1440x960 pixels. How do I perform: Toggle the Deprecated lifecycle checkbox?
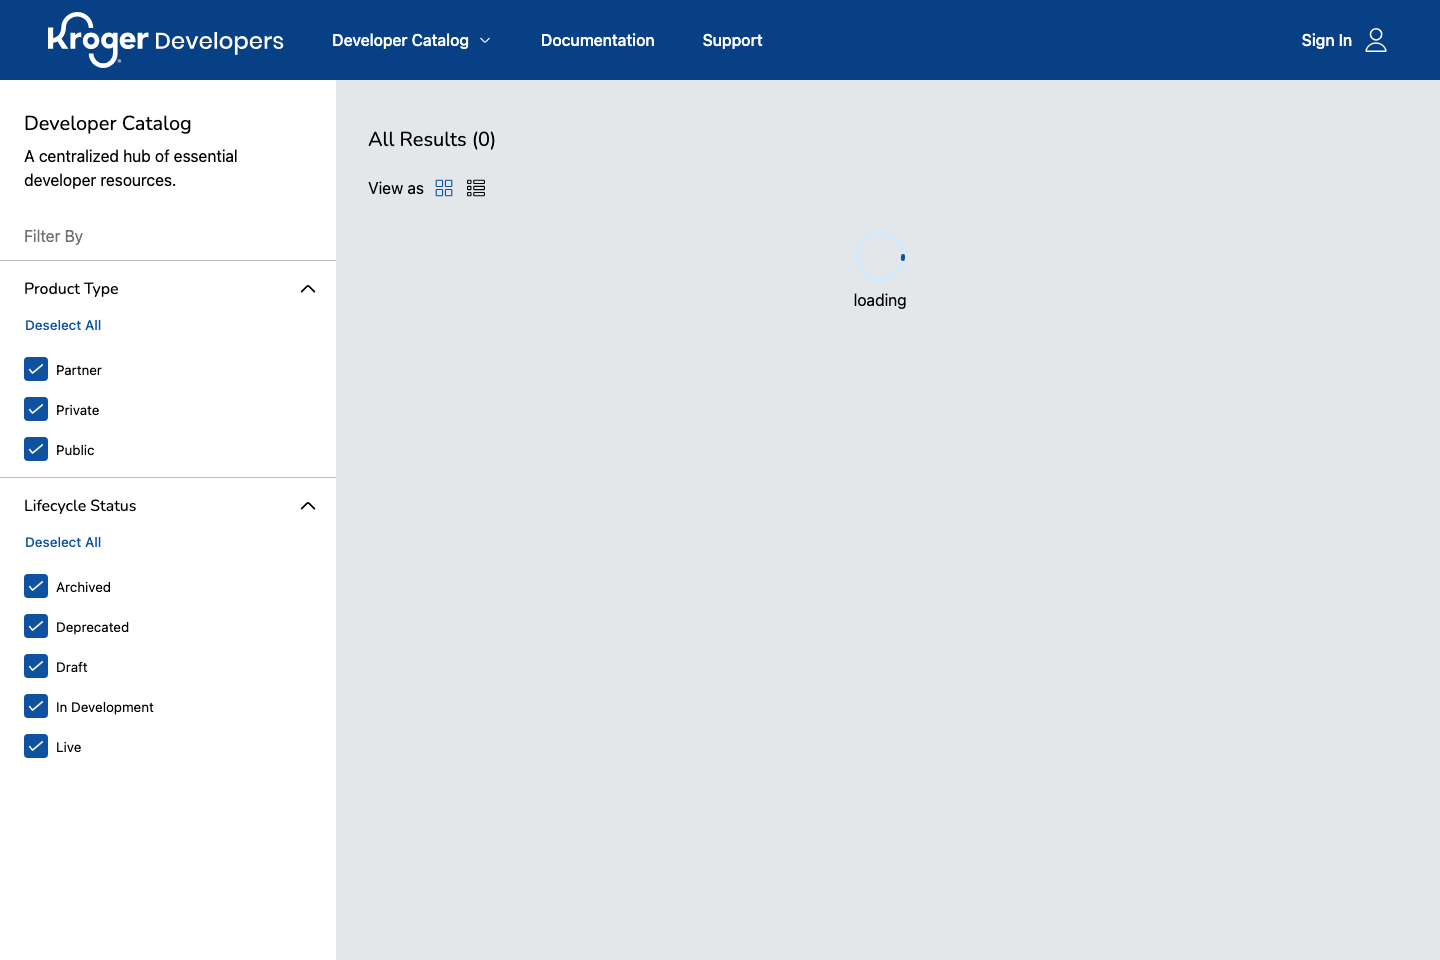pos(36,626)
